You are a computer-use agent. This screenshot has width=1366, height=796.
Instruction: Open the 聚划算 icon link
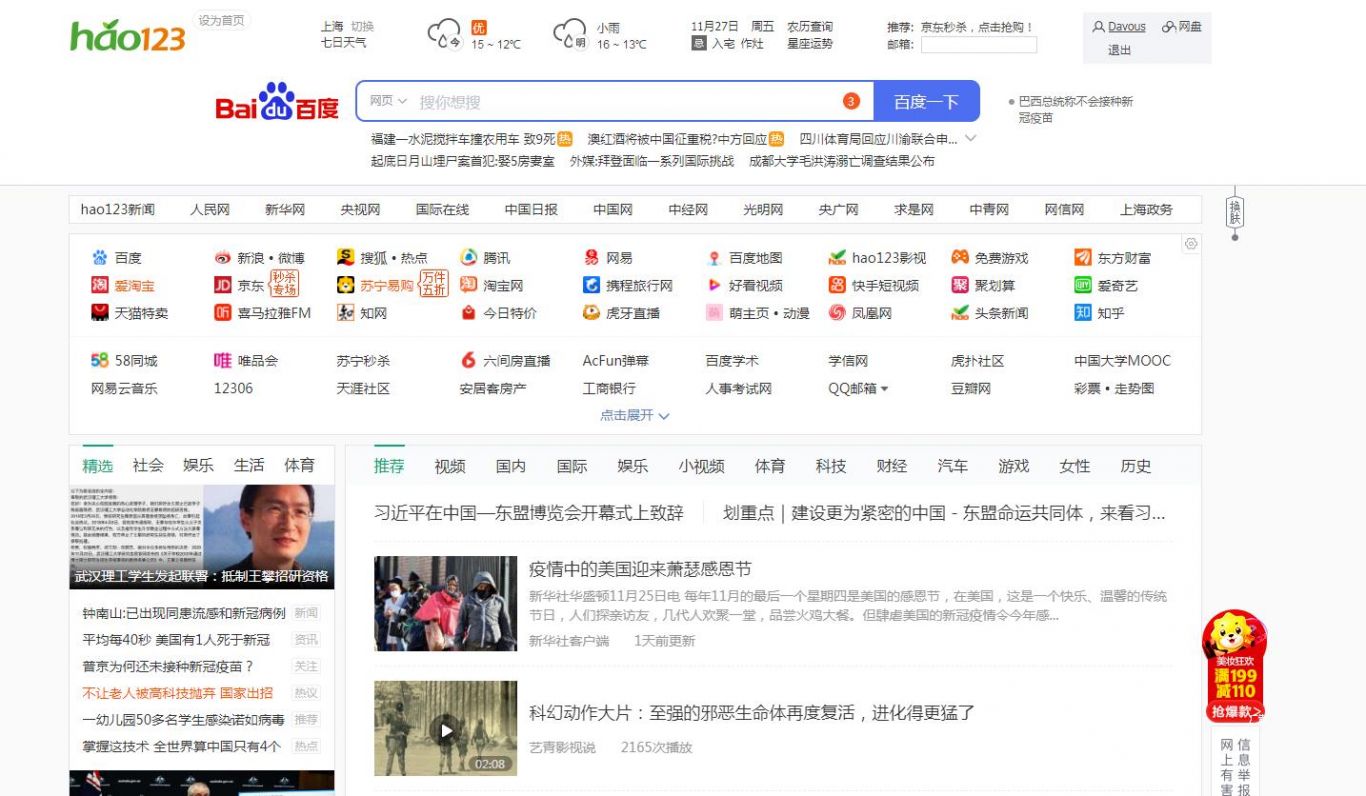(960, 286)
